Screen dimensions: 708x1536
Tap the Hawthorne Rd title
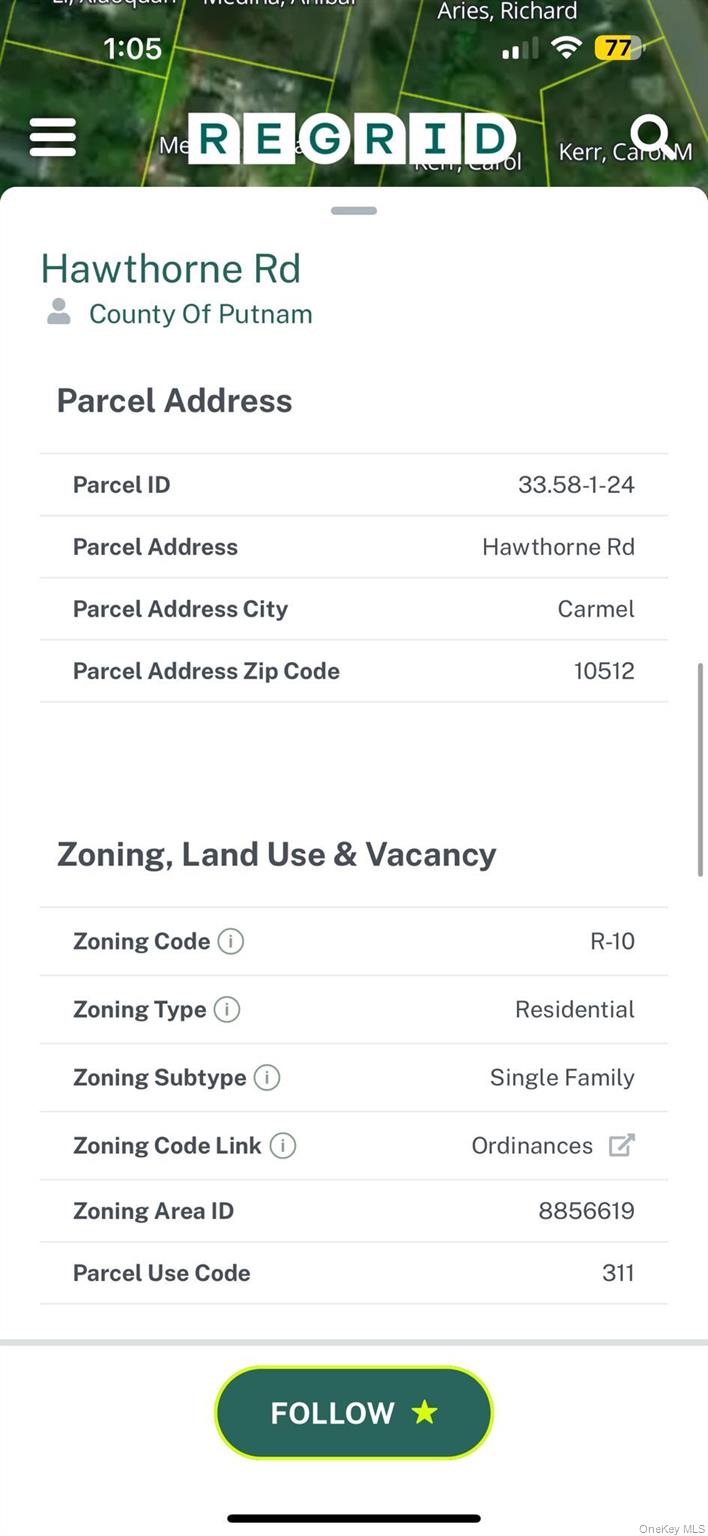pos(171,268)
